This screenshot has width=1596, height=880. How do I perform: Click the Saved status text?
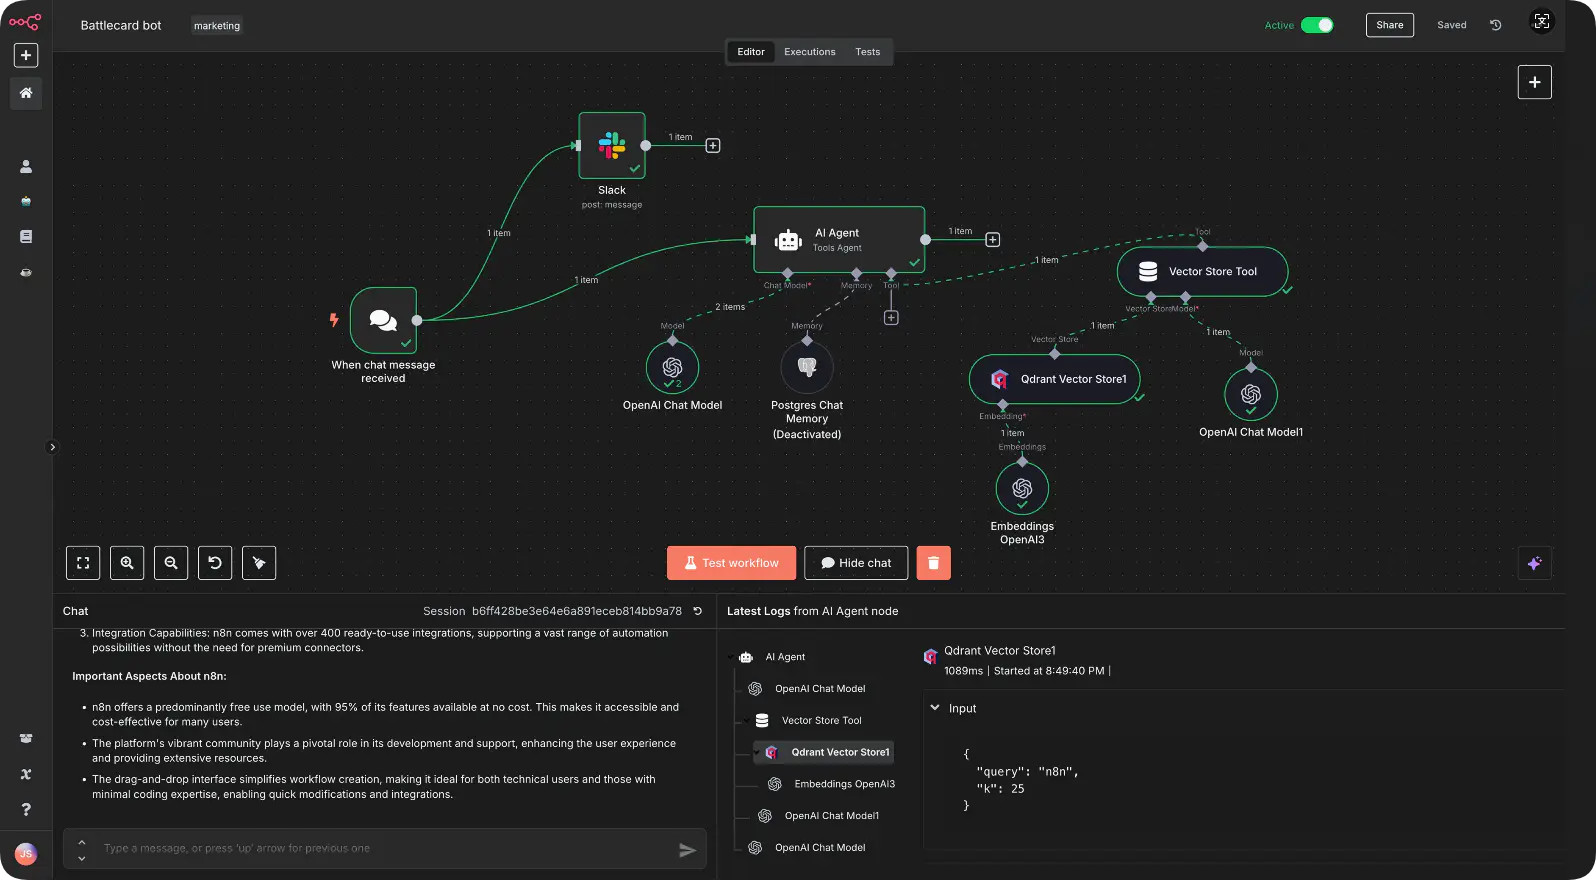click(1451, 25)
